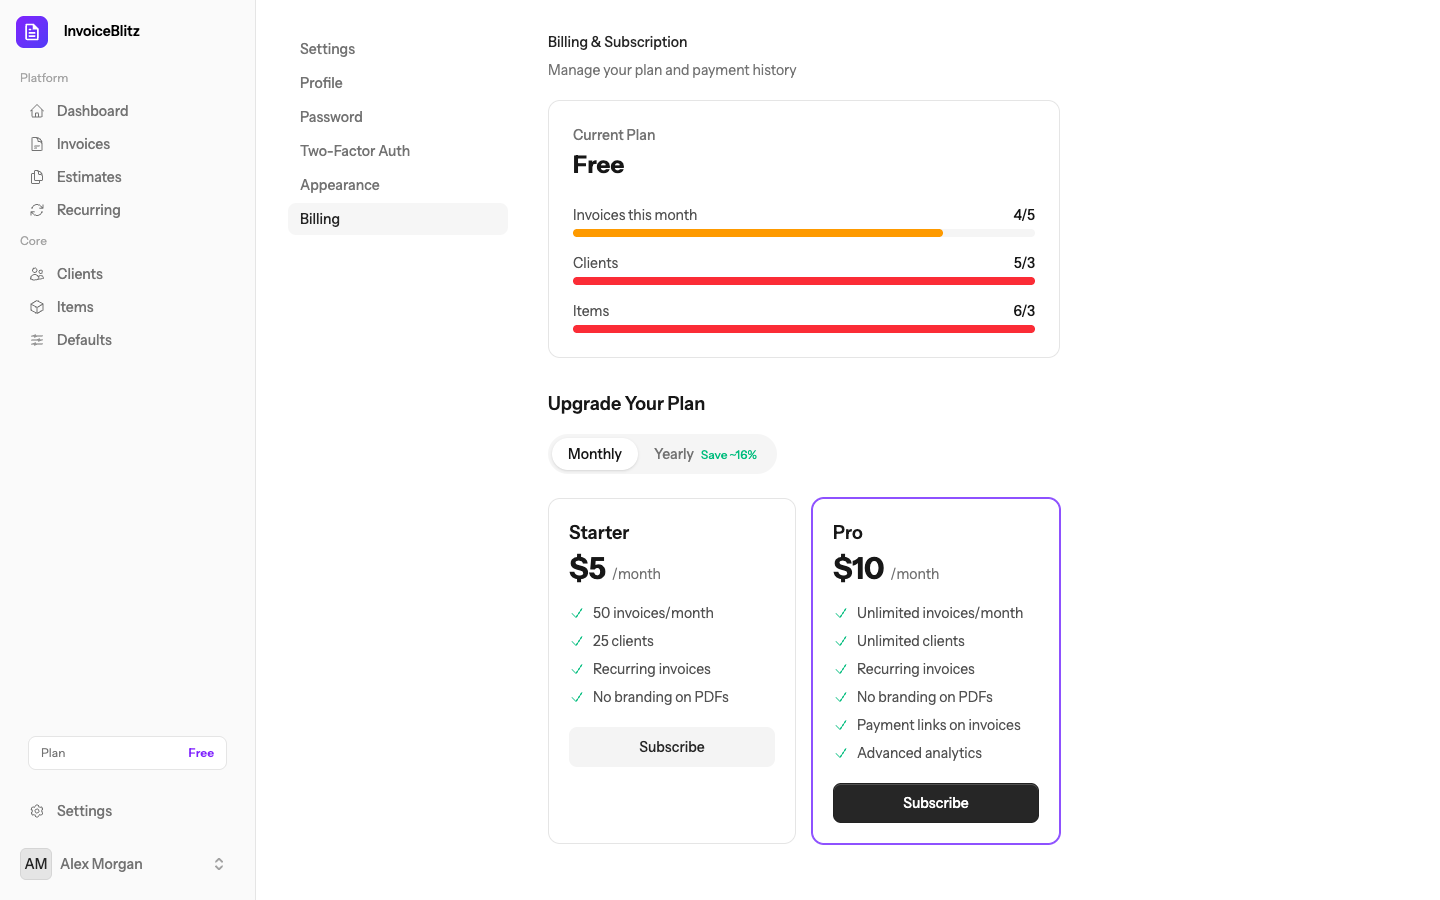
Task: Open the Appearance settings page
Action: coord(339,184)
